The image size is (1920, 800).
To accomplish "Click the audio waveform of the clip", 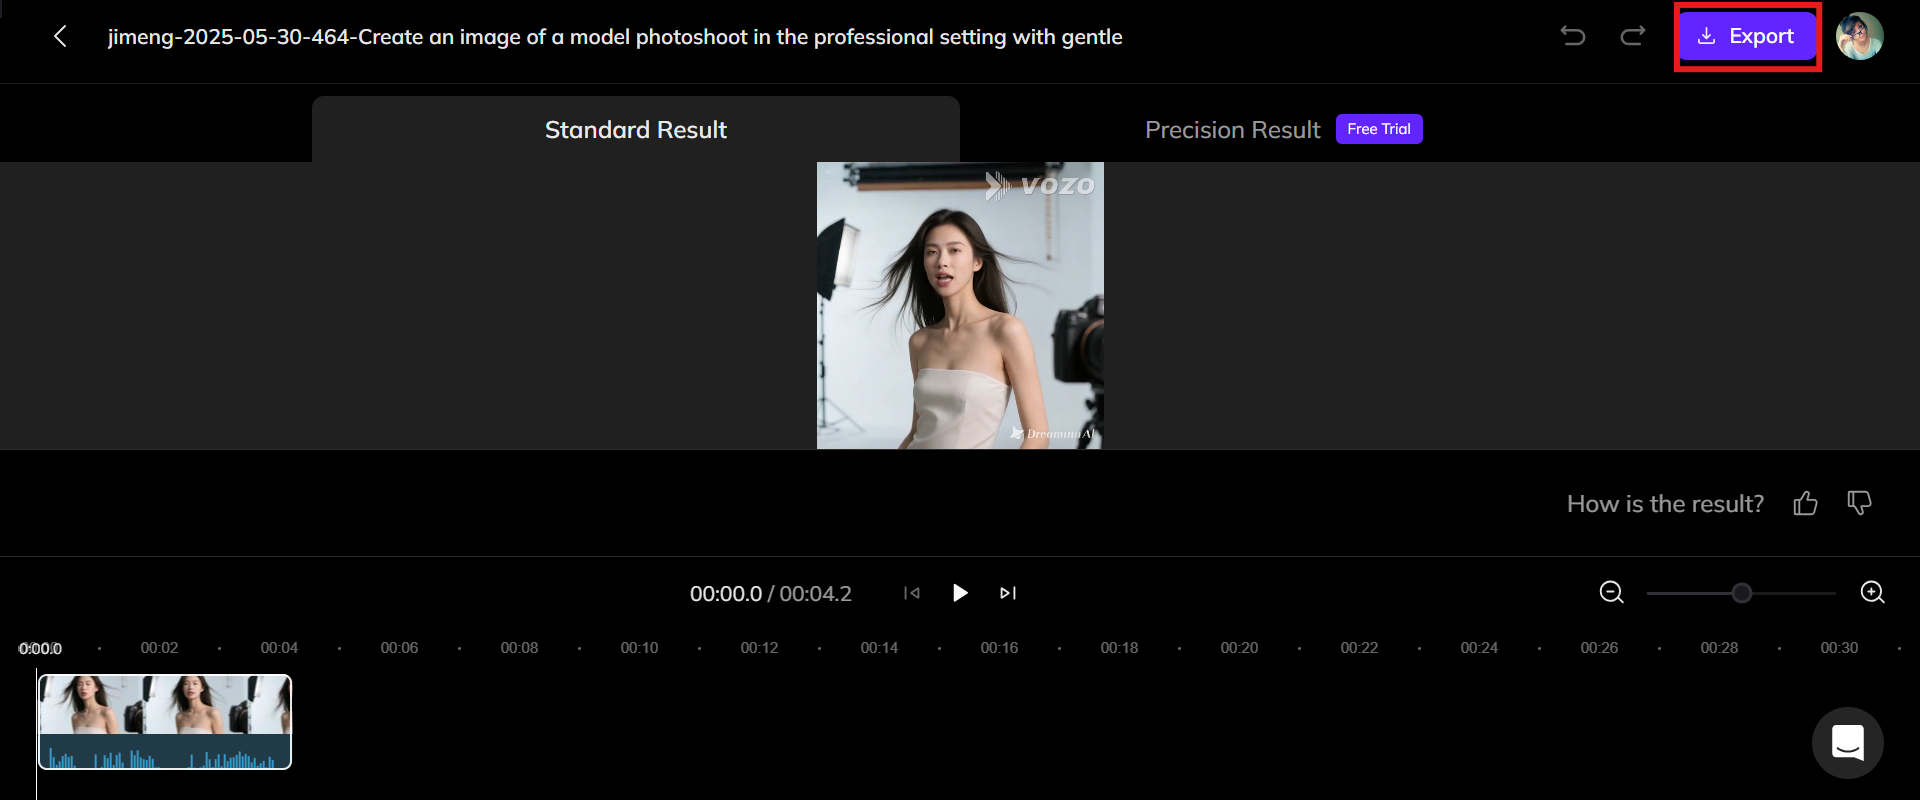I will [x=165, y=752].
